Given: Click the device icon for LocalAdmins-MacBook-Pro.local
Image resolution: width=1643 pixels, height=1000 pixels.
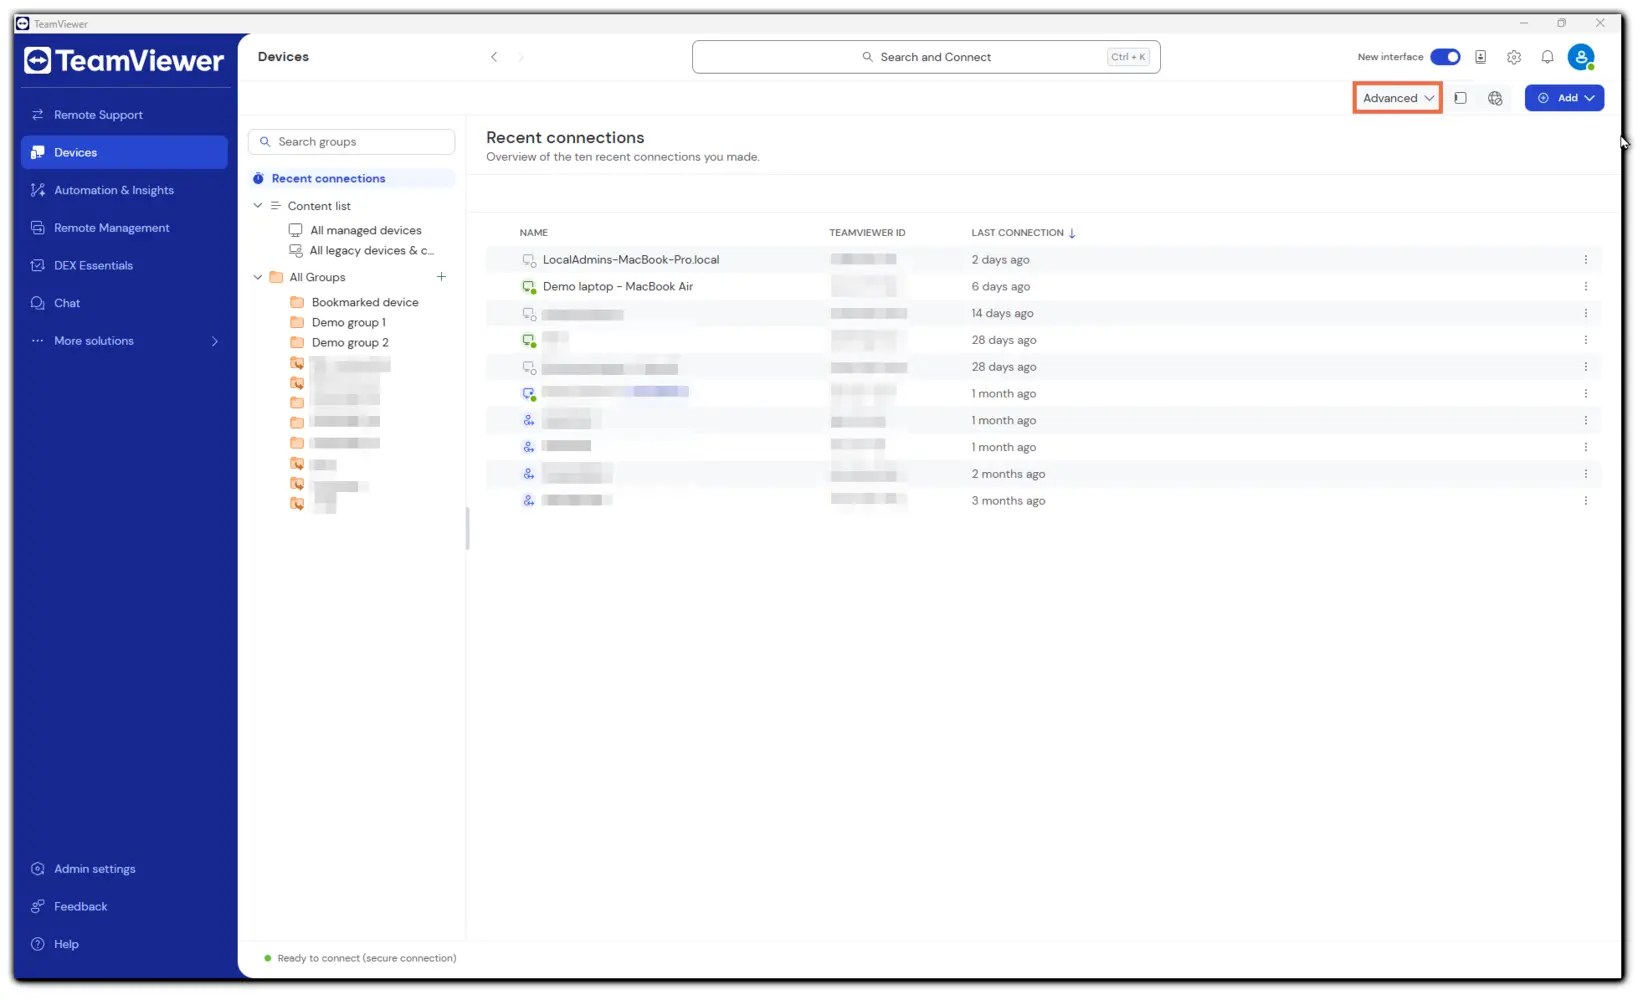Looking at the screenshot, I should point(529,260).
